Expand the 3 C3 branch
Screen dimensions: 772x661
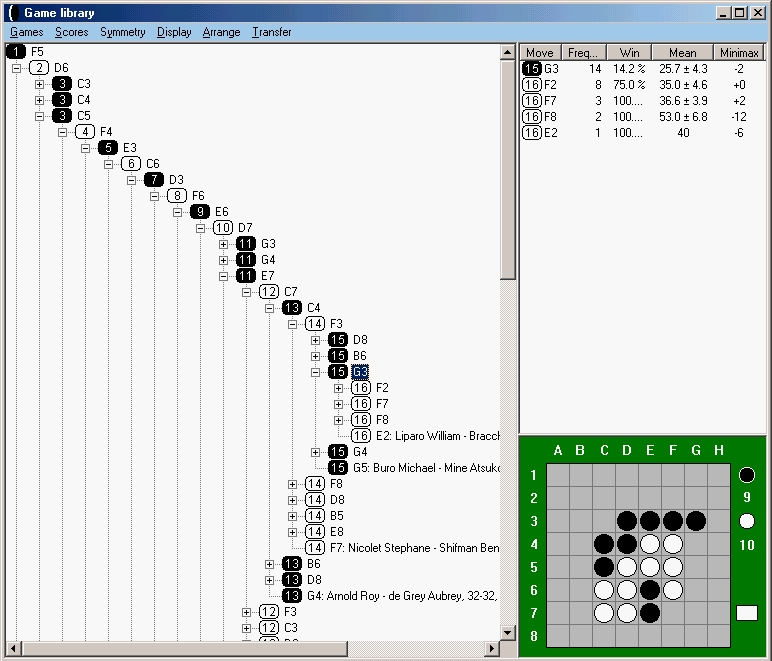(x=39, y=84)
